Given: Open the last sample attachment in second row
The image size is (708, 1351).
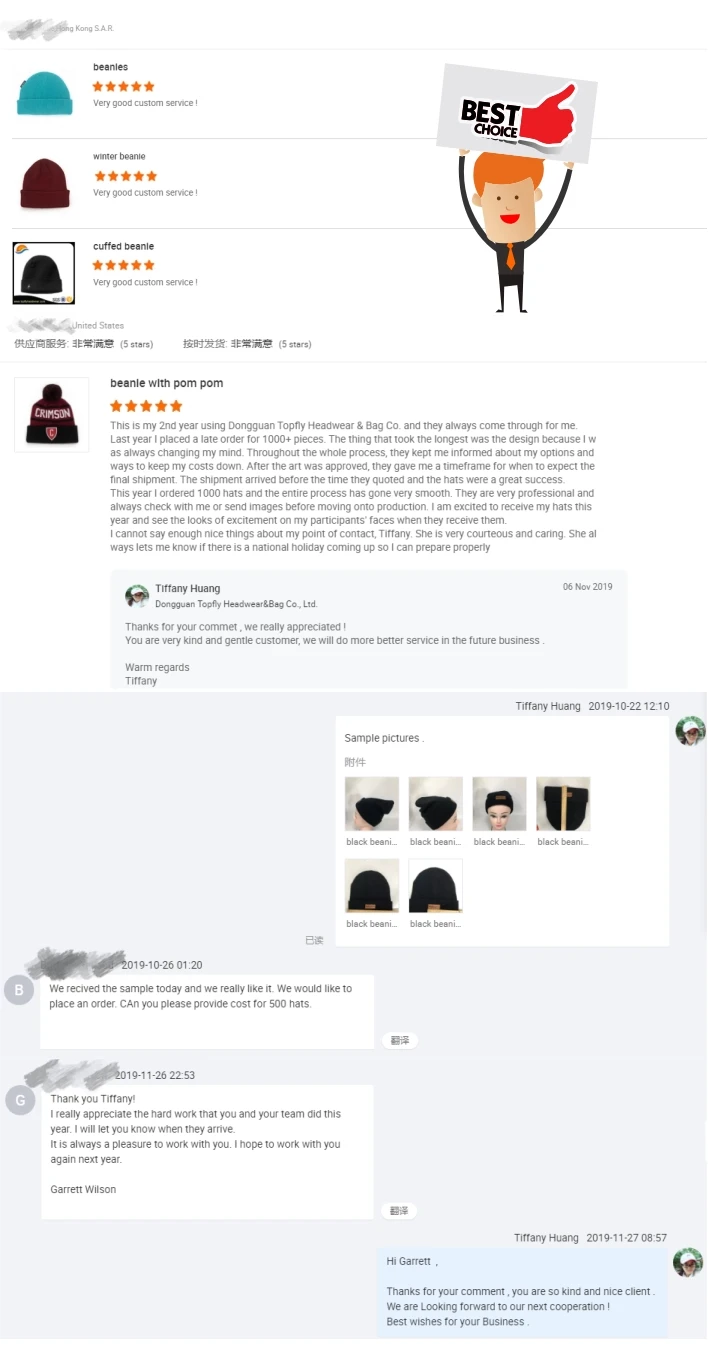Looking at the screenshot, I should click(436, 886).
